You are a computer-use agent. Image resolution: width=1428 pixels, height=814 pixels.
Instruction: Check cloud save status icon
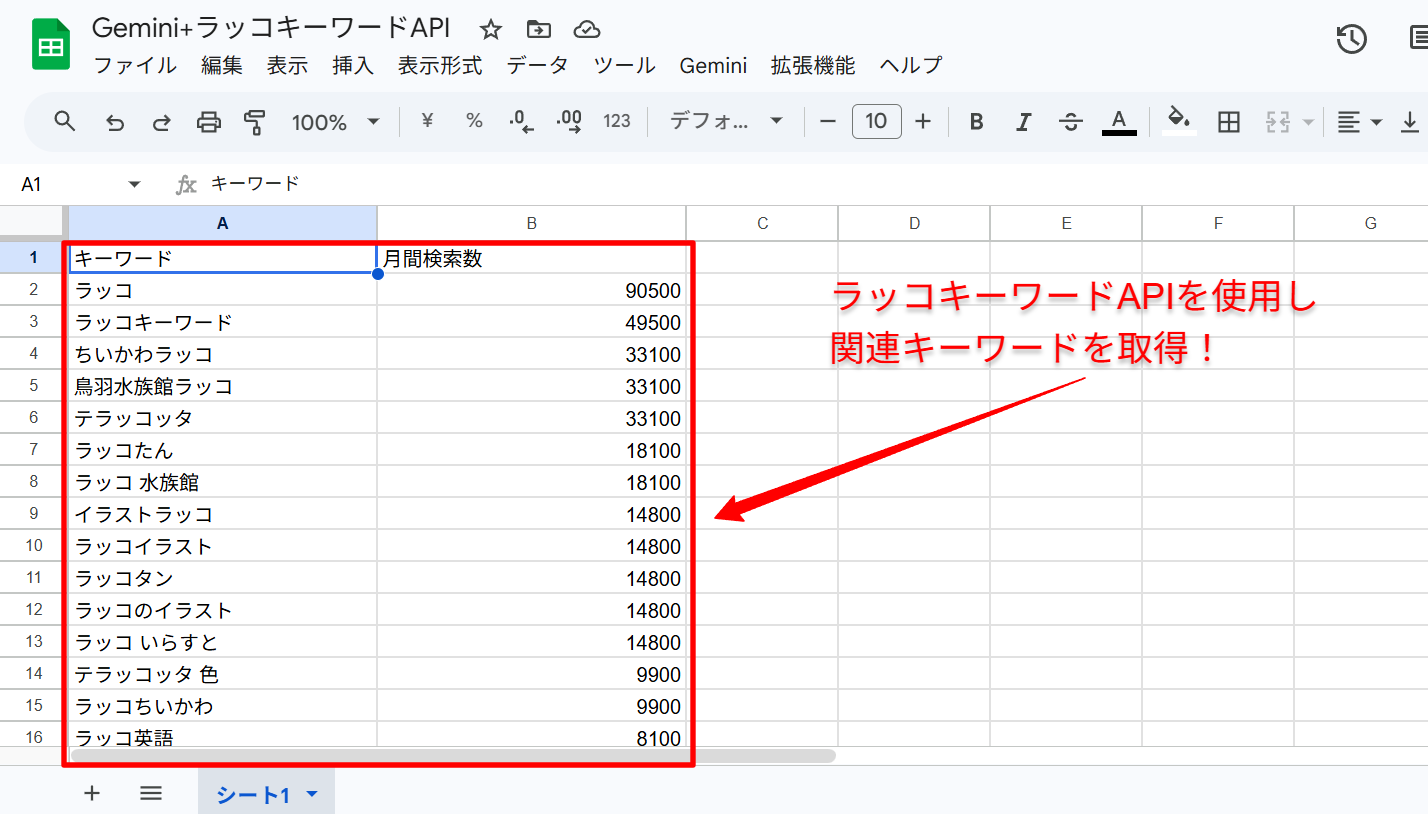coord(587,29)
